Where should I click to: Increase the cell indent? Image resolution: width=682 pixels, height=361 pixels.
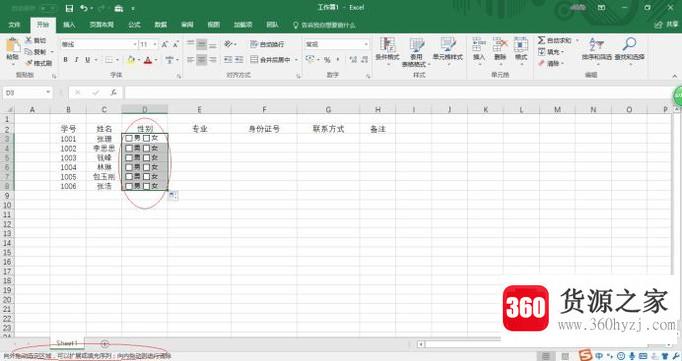239,60
